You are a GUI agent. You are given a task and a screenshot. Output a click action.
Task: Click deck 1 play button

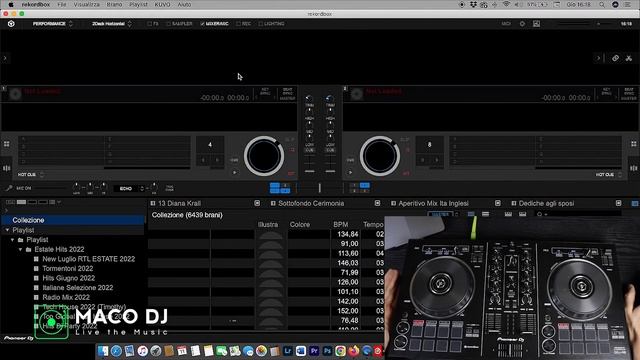point(235,173)
